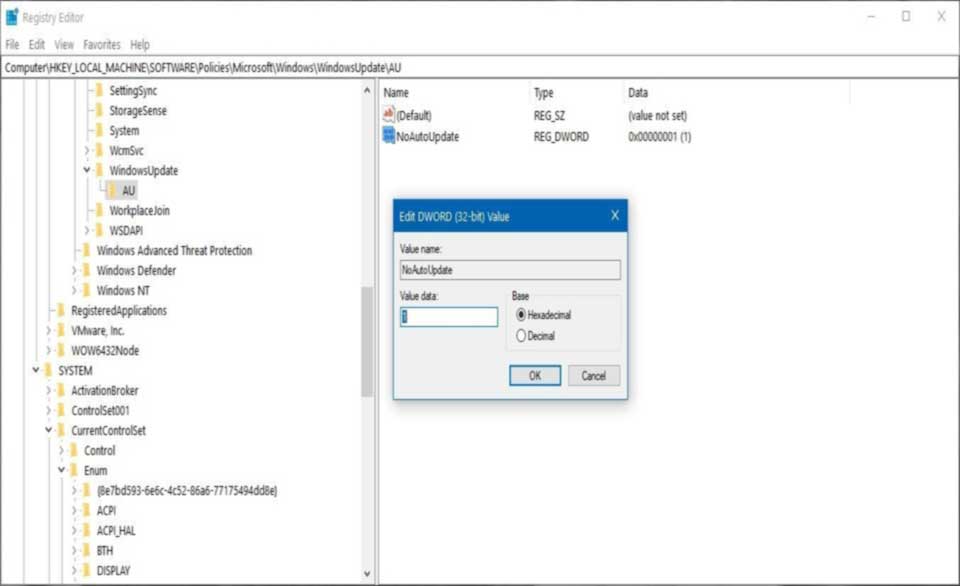Select the Decimal base radio button

point(521,336)
